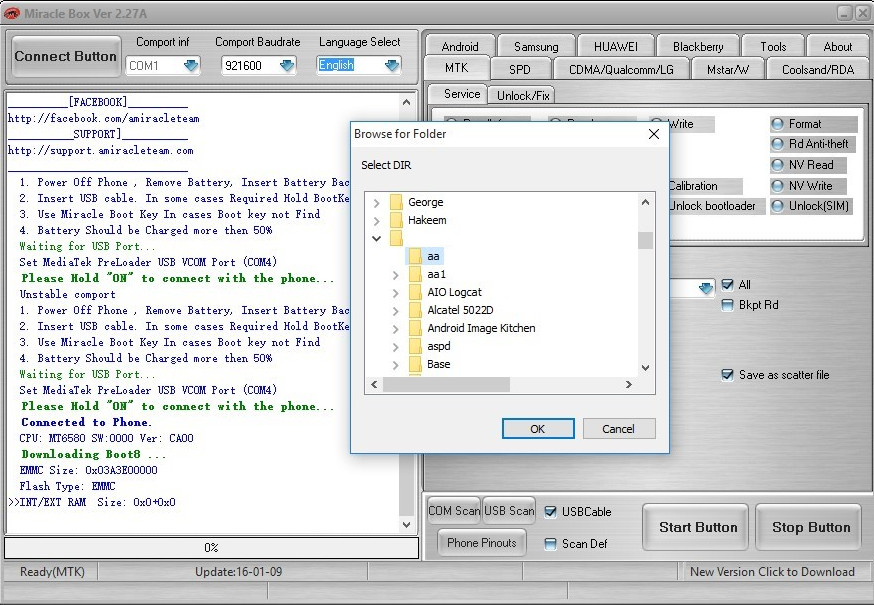Viewport: 874px width, 605px height.
Task: Confirm folder selection with OK
Action: (538, 429)
